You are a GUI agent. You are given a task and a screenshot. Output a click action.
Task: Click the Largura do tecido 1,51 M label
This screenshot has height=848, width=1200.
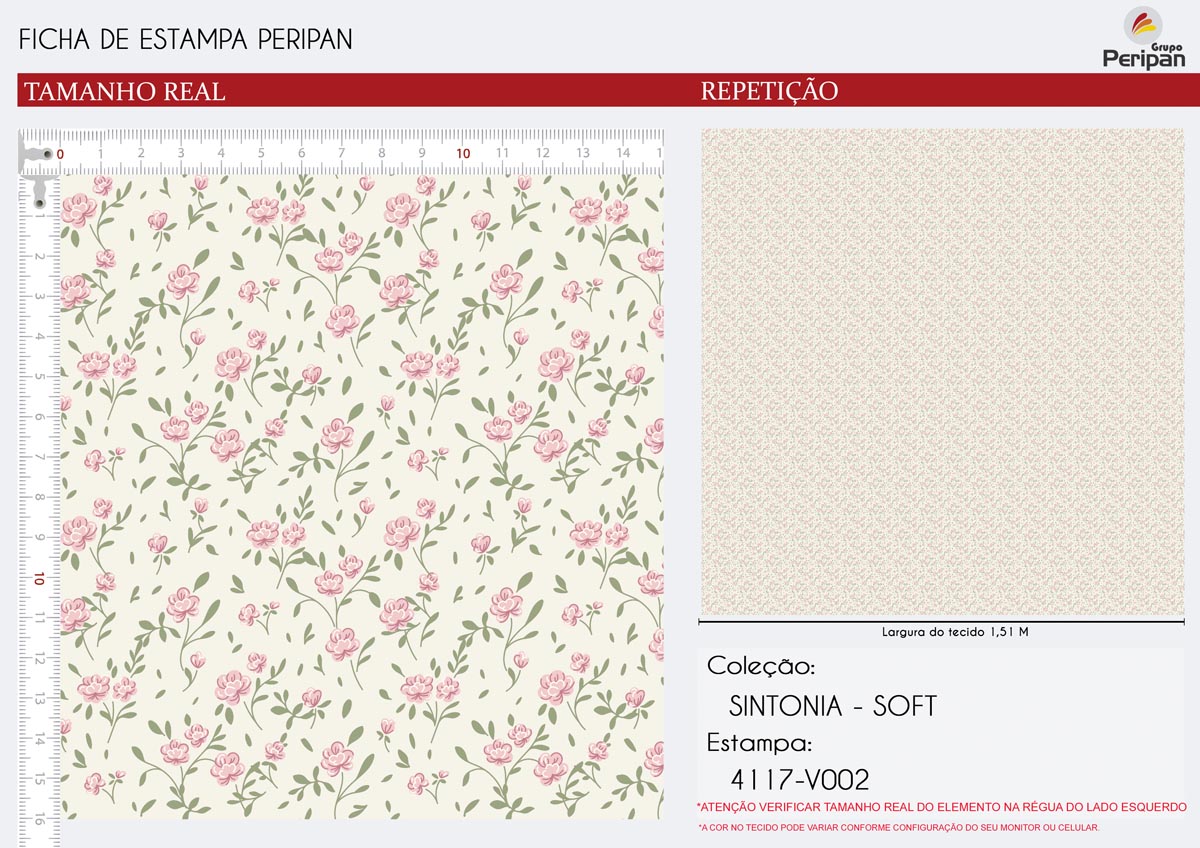[x=955, y=632]
